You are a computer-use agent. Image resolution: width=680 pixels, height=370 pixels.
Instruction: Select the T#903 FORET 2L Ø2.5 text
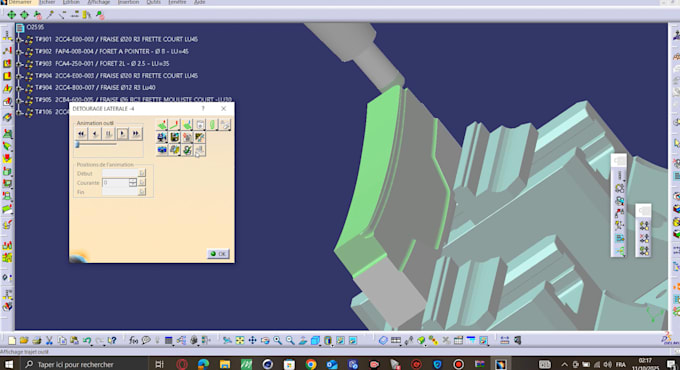pos(102,64)
